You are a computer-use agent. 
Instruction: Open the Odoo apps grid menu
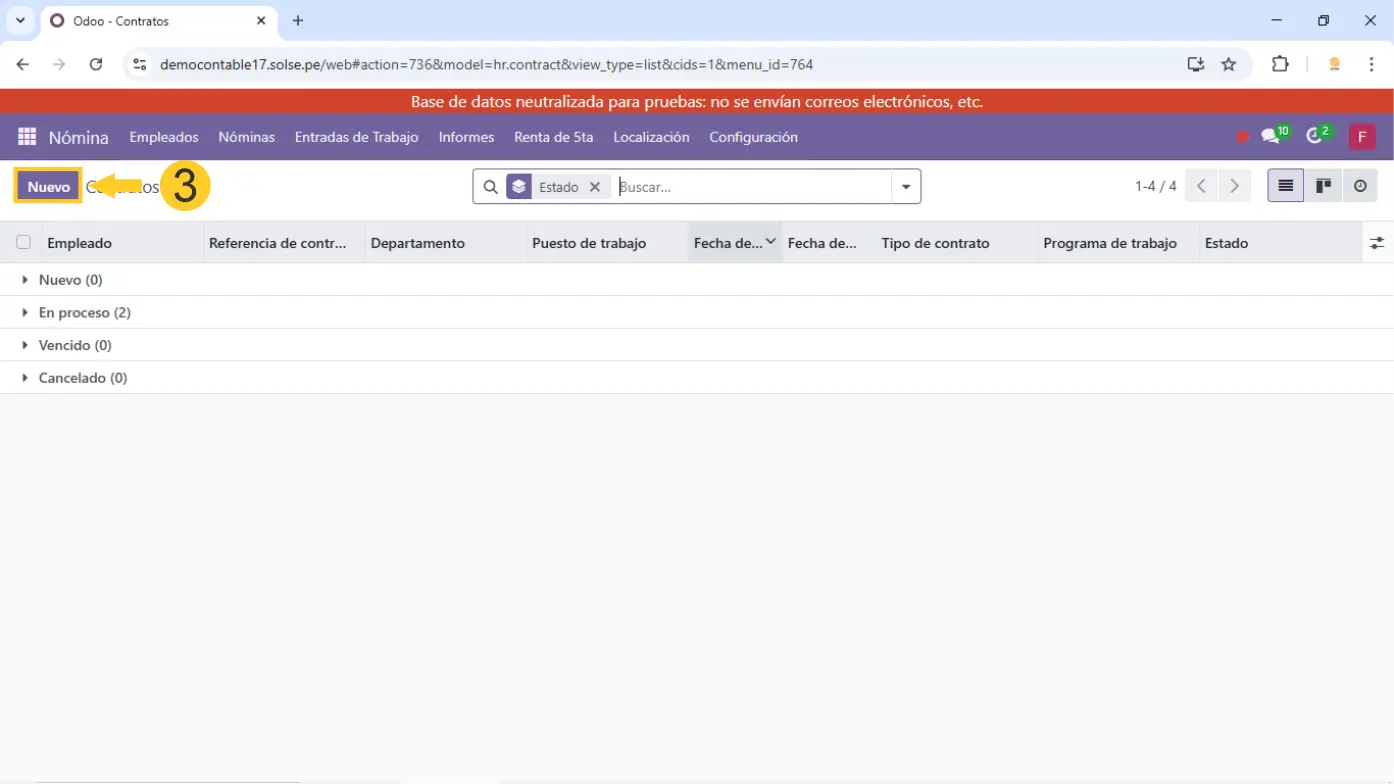[27, 137]
